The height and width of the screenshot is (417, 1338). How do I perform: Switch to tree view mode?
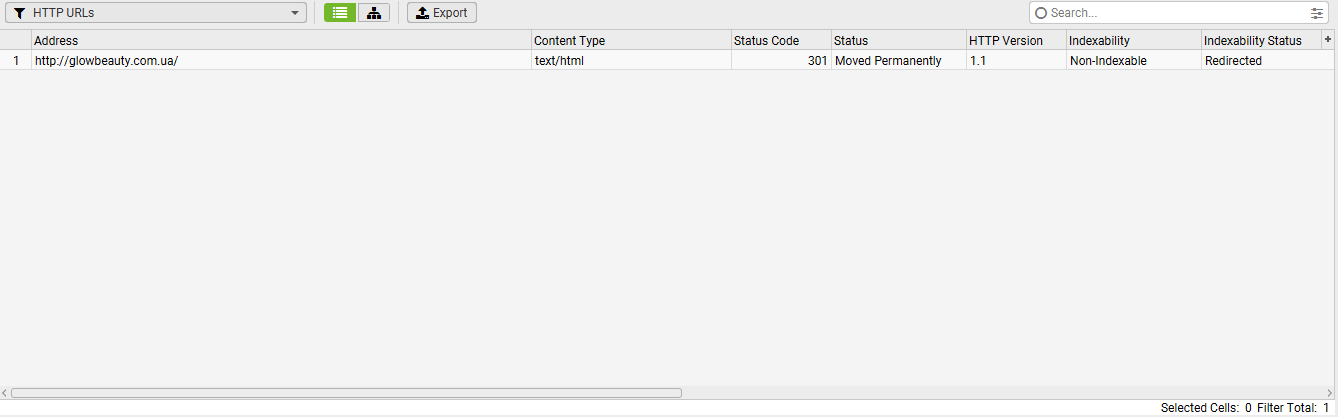pos(374,13)
